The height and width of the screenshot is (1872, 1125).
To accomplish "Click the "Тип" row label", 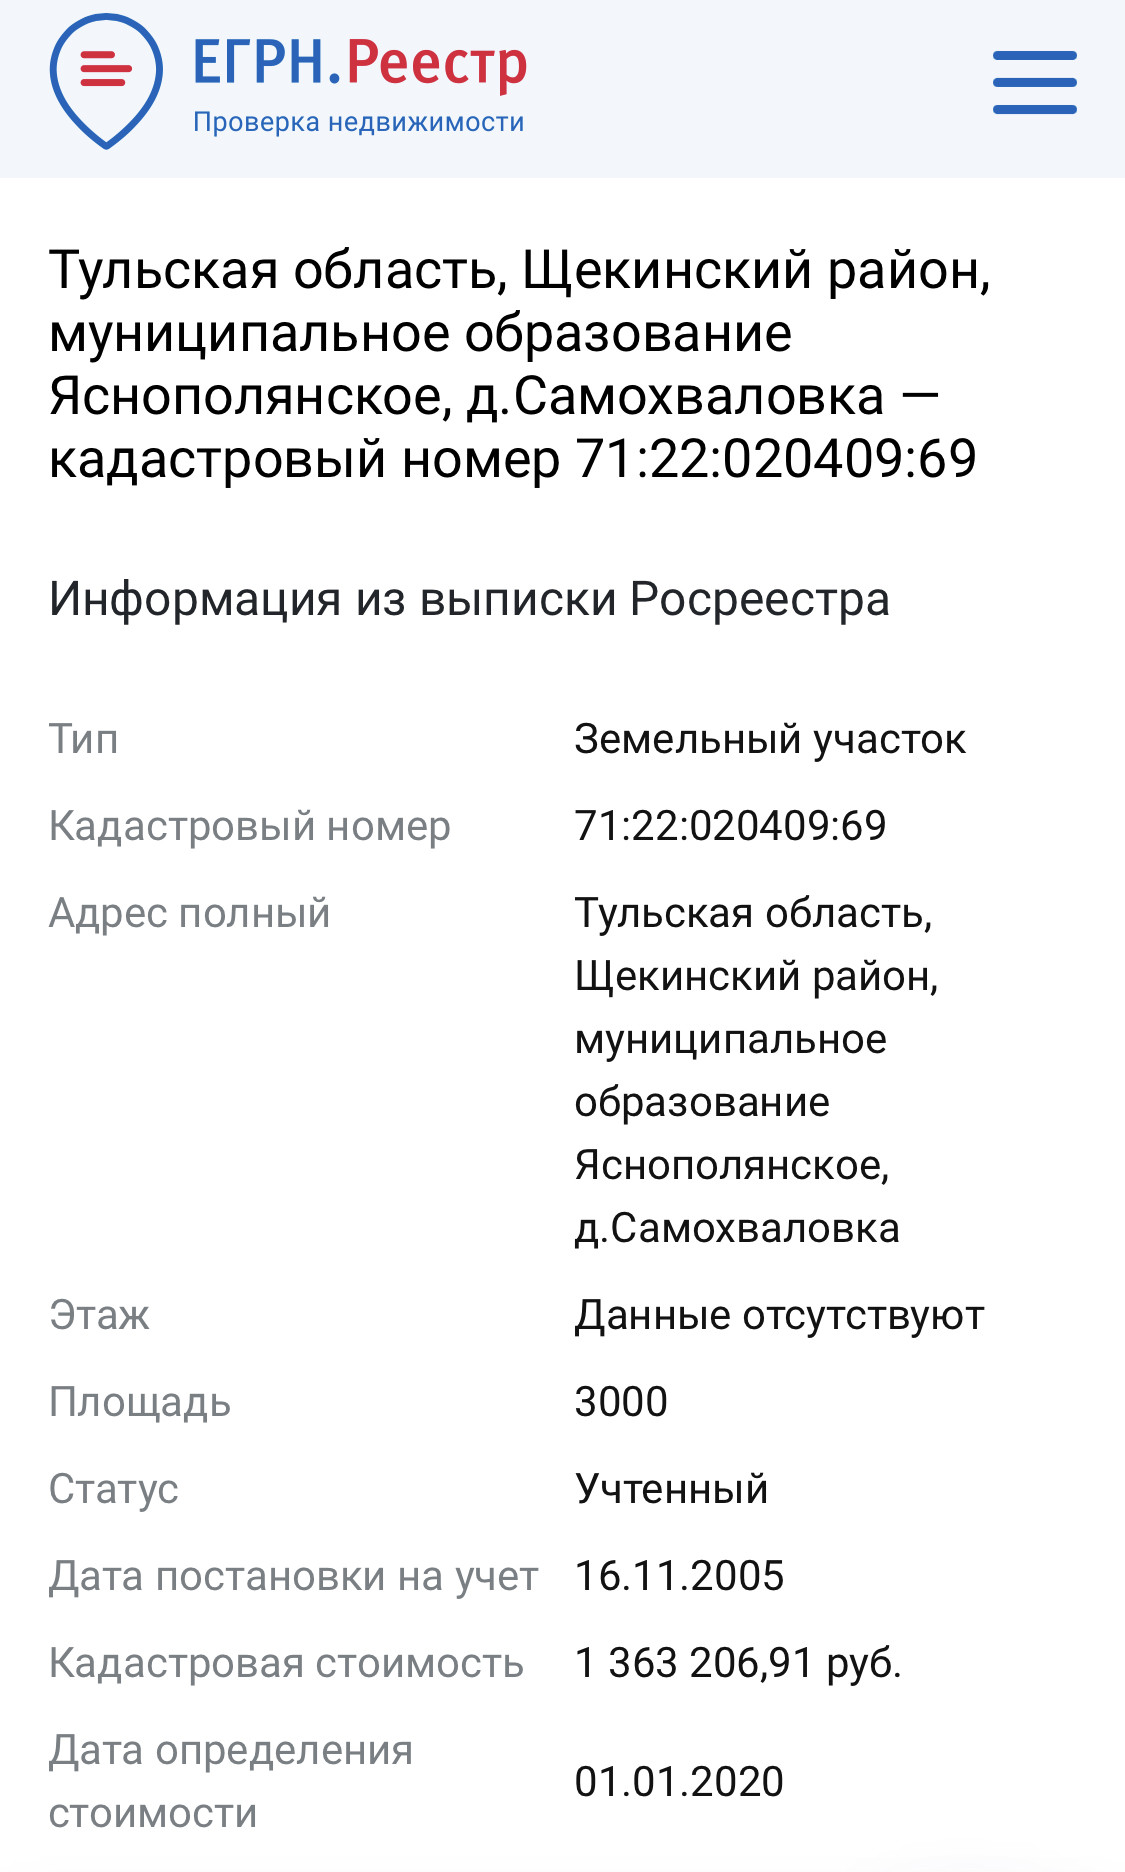I will click(84, 739).
